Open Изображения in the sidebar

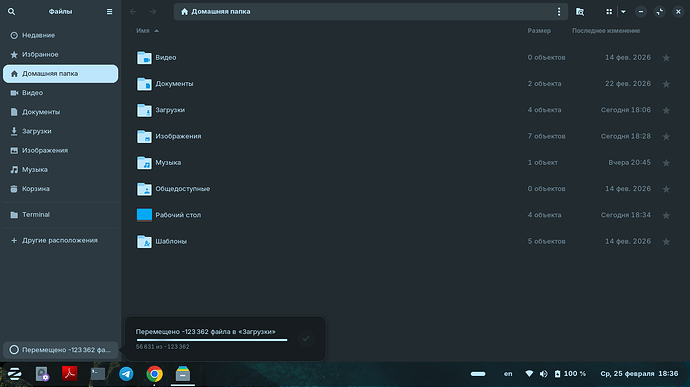tap(60, 151)
